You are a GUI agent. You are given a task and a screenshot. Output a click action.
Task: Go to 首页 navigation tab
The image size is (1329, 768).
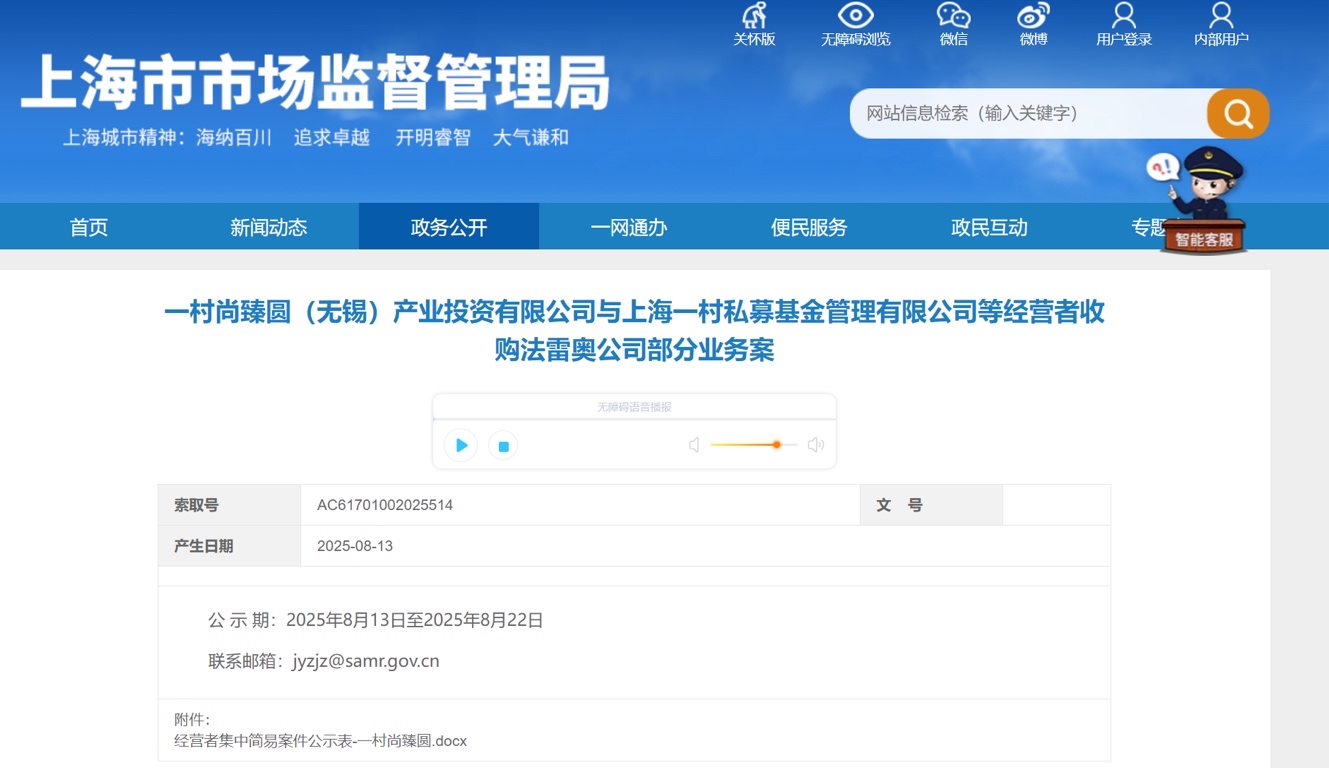point(89,227)
